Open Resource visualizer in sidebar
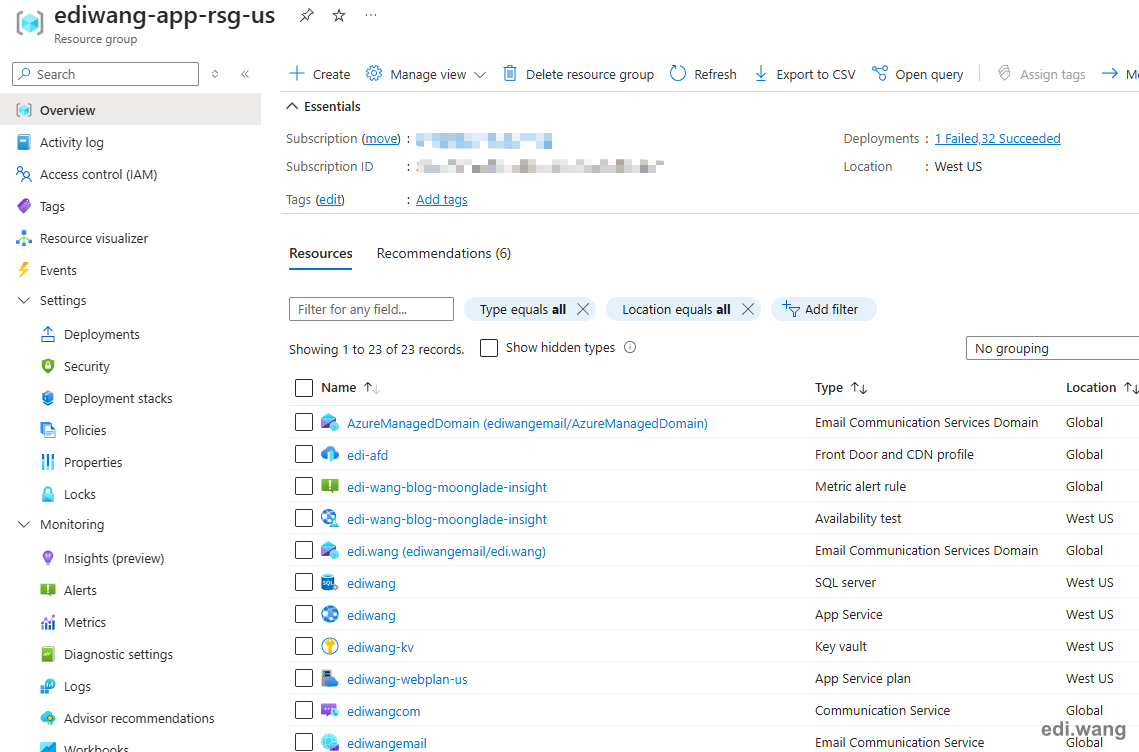 click(94, 238)
